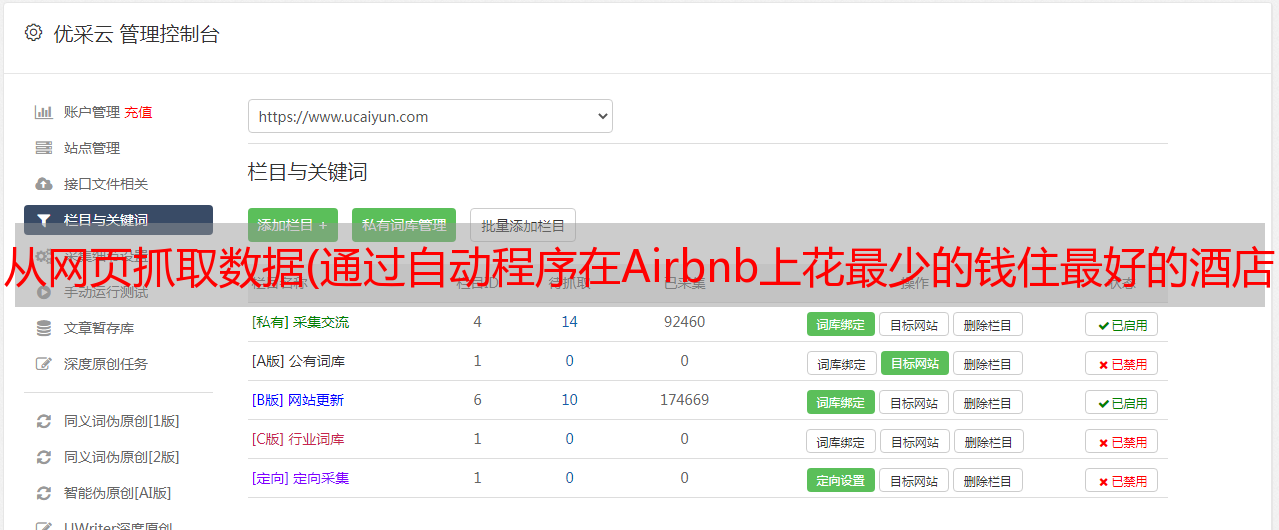Toggle the 已禁用 status of 定向采集
Screen dimensions: 1279x530
point(1121,480)
